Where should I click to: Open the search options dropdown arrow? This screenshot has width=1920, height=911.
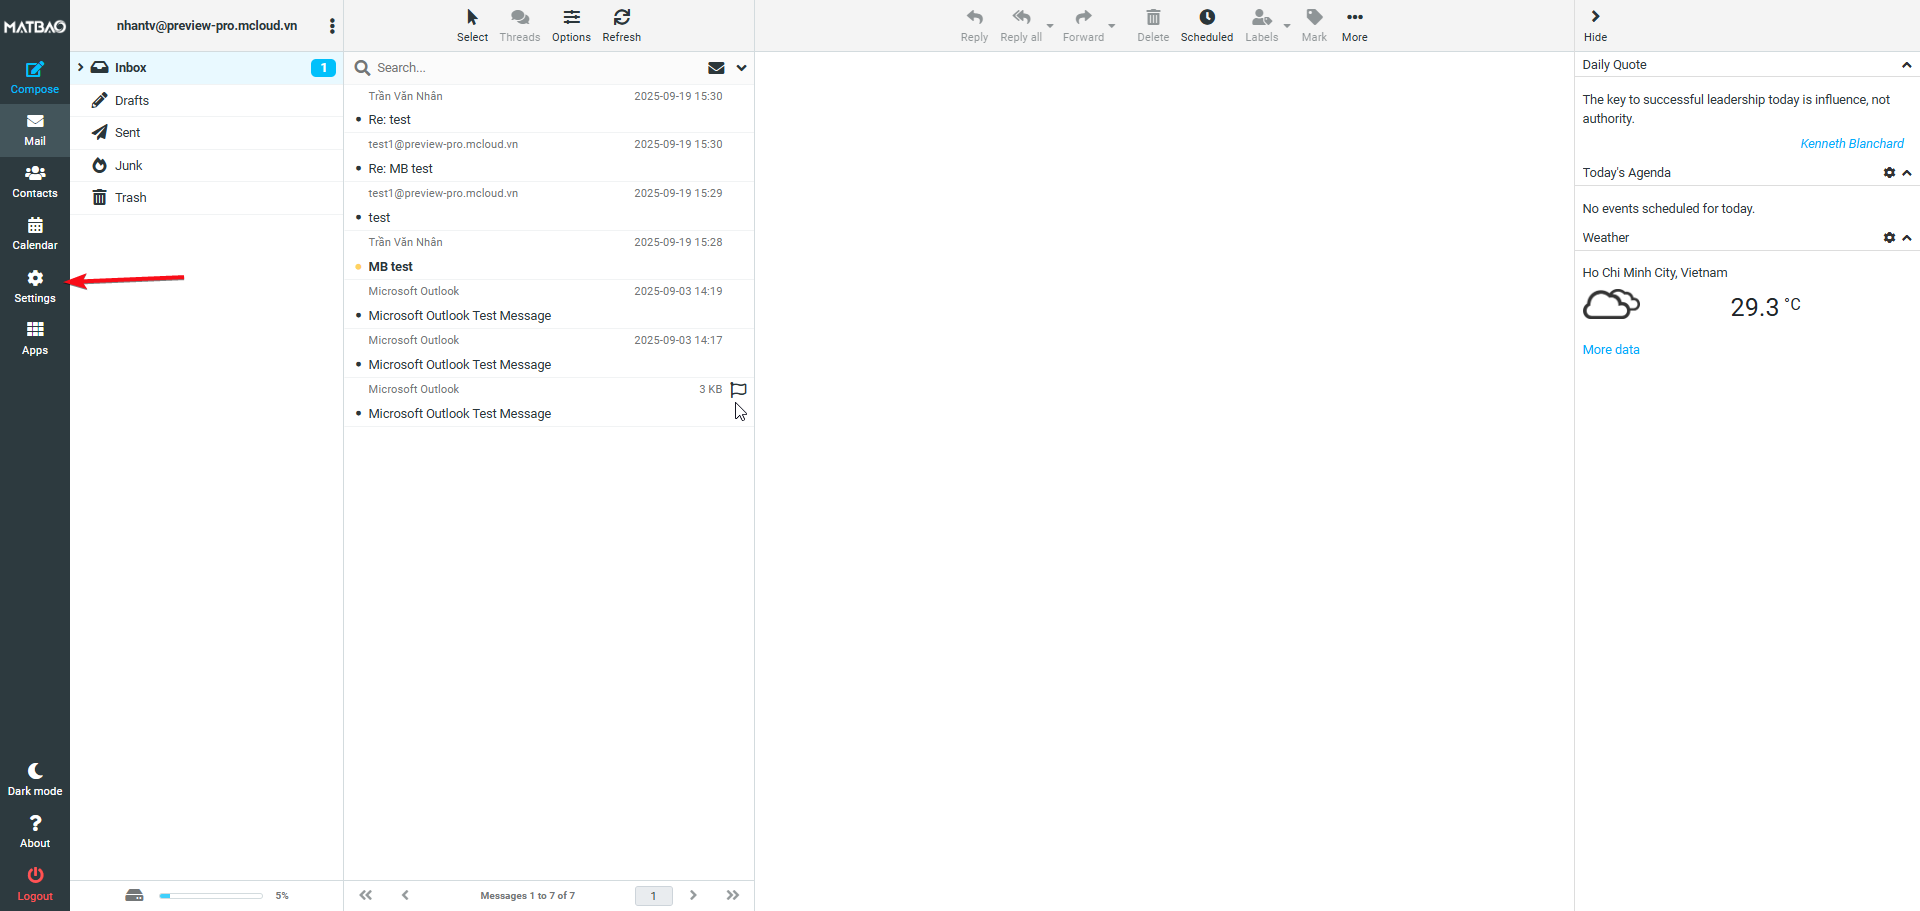click(741, 68)
